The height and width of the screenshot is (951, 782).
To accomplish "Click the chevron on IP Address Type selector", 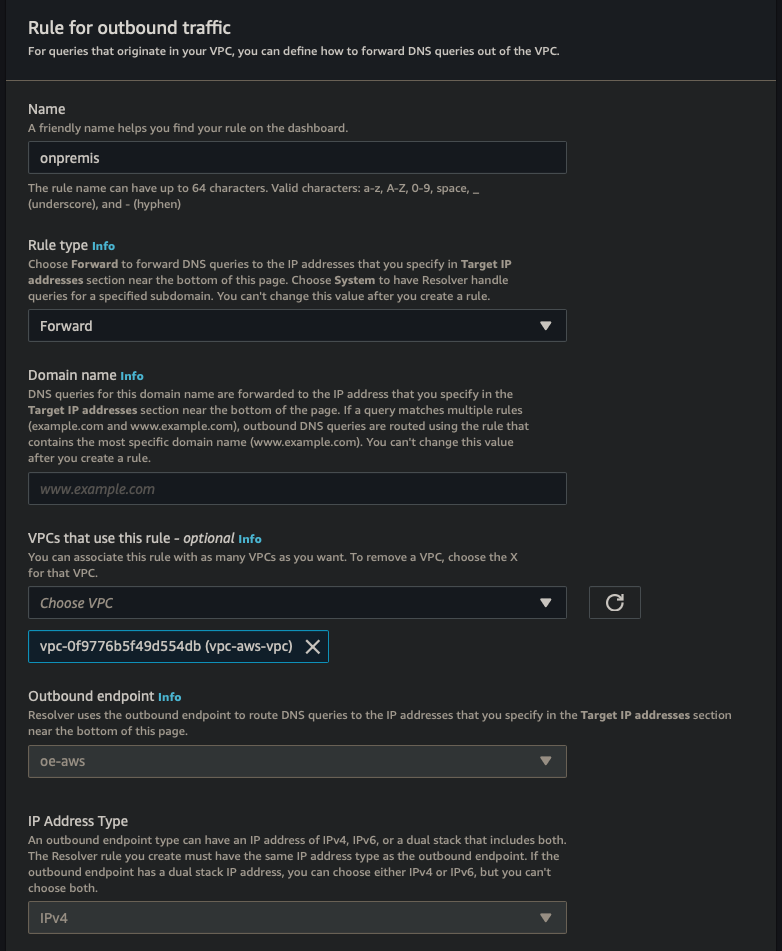I will click(x=546, y=917).
